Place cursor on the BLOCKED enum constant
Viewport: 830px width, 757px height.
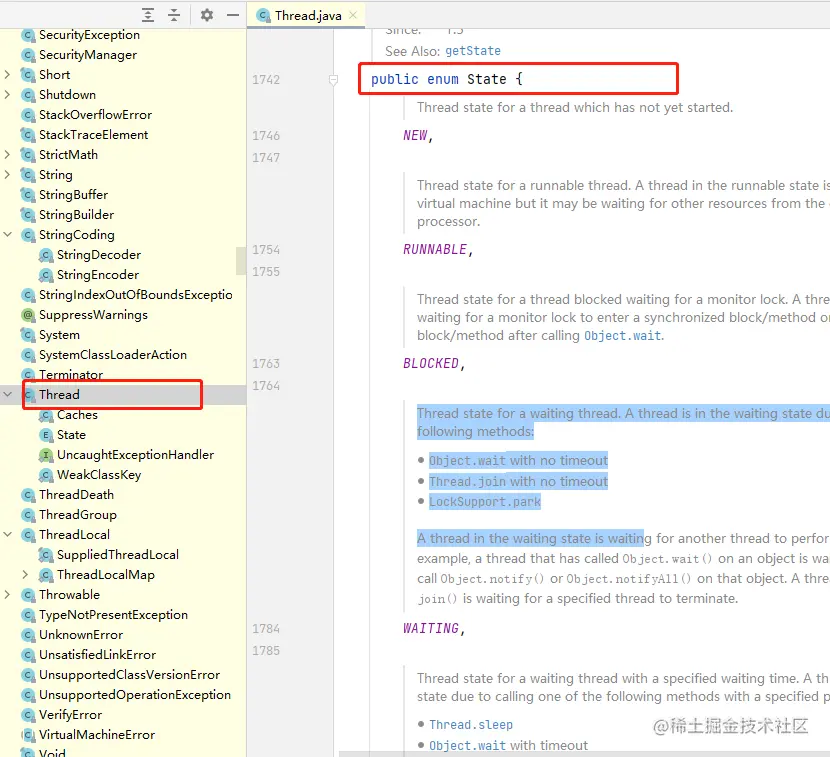click(431, 364)
